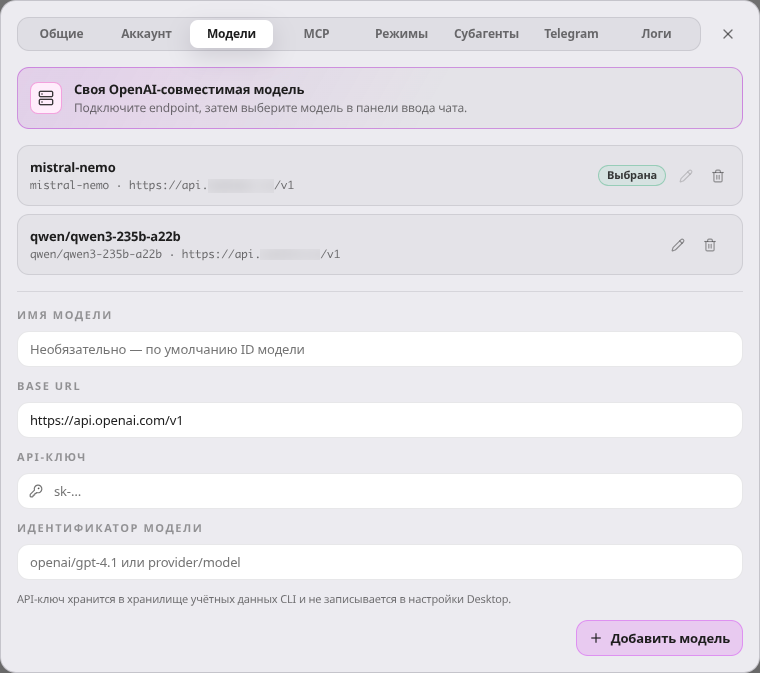The height and width of the screenshot is (673, 760).
Task: Select the mistral-nemo model card
Action: click(380, 175)
